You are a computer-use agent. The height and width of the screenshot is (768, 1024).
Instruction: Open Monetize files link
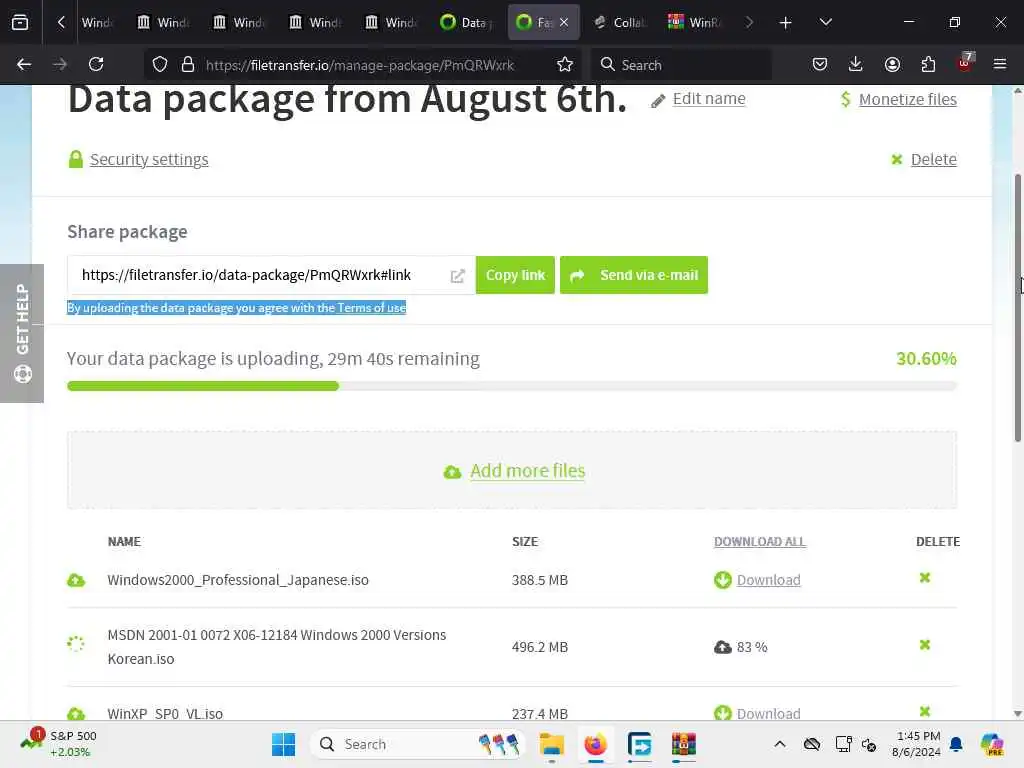tap(907, 99)
